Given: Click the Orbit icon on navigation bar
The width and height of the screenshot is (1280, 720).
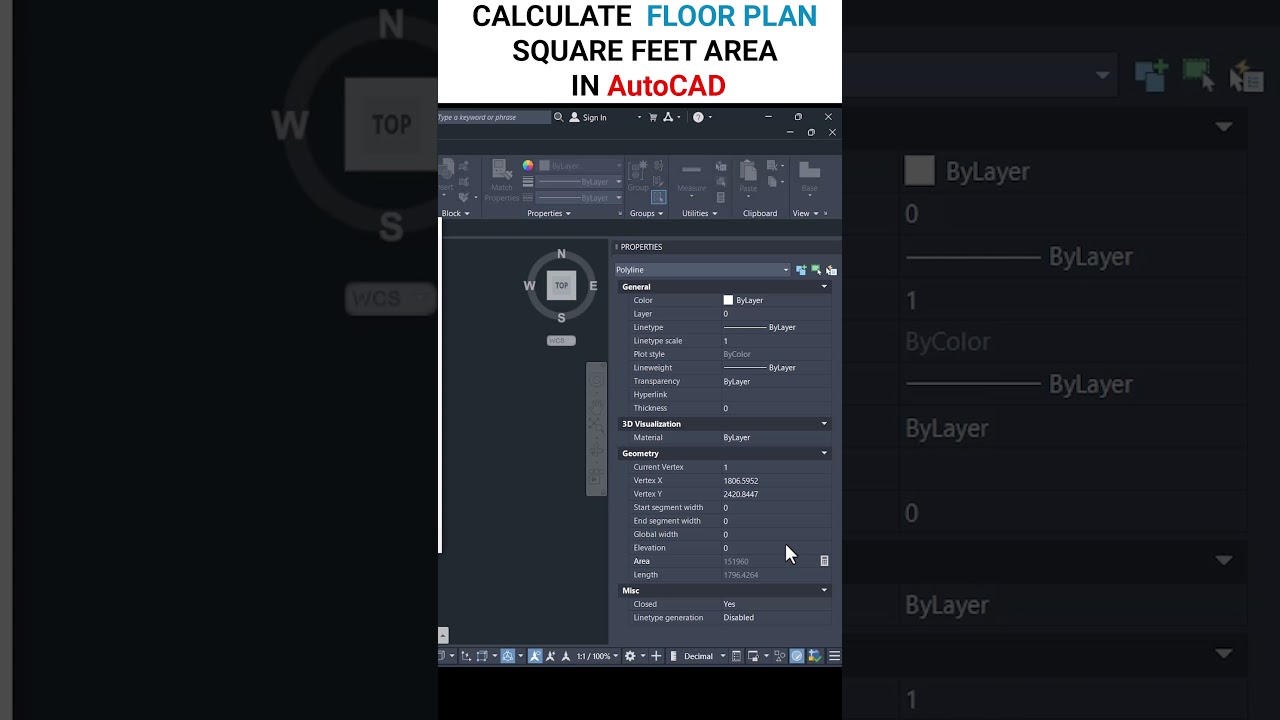Looking at the screenshot, I should 597,450.
